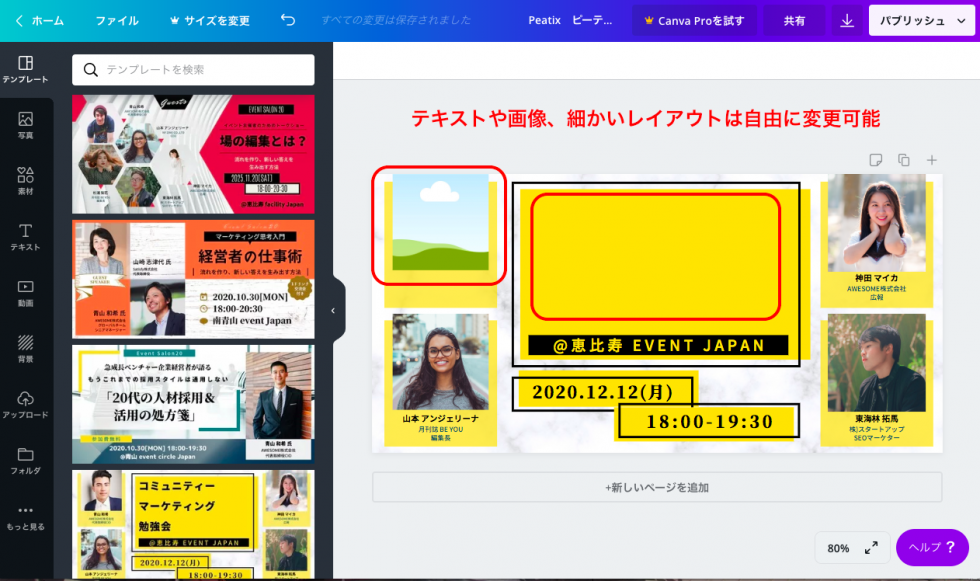
Task: Duplicate the current page
Action: pos(905,162)
